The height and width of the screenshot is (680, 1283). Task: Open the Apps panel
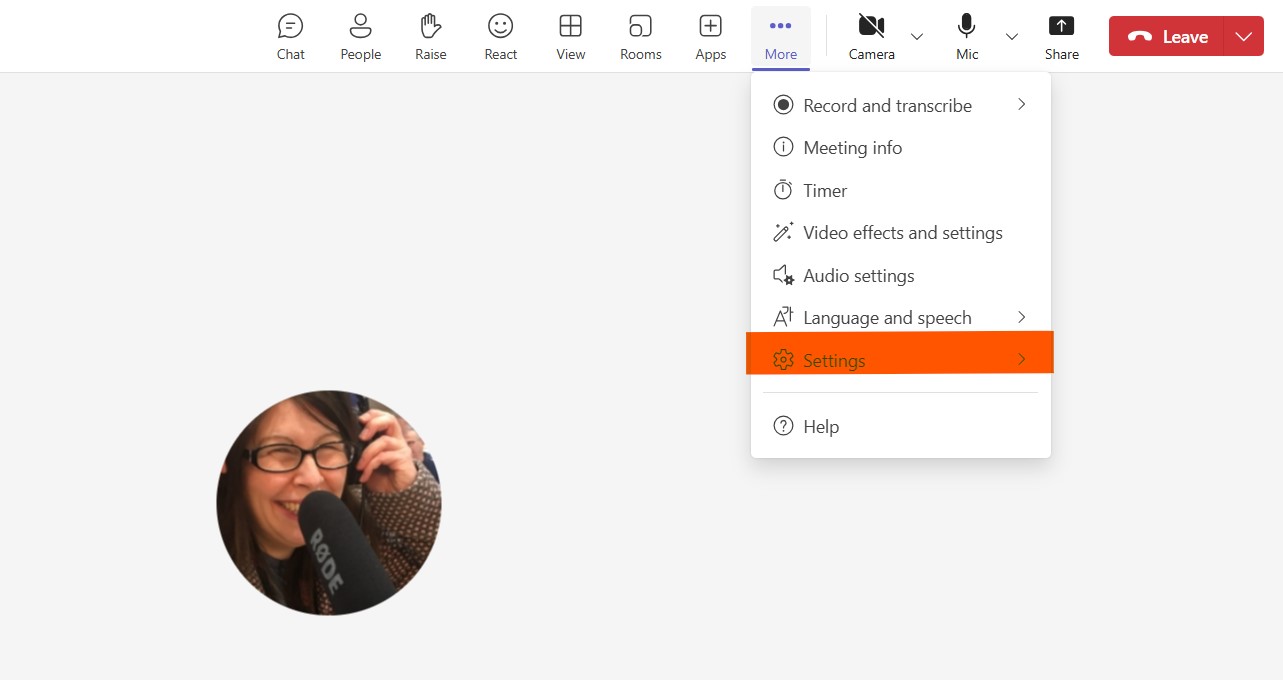click(710, 37)
